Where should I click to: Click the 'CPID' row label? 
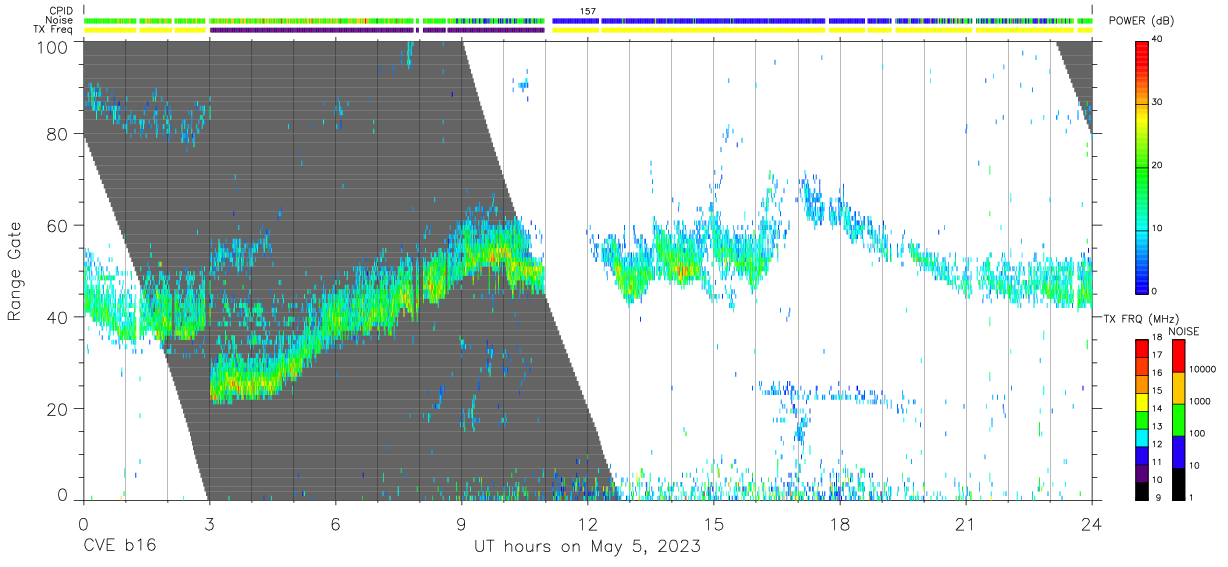[x=59, y=11]
